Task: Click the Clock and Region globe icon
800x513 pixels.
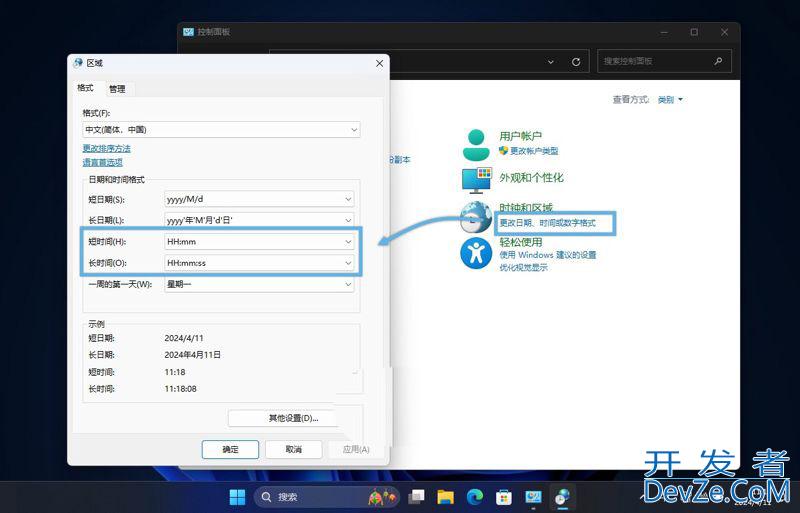Action: tap(475, 217)
